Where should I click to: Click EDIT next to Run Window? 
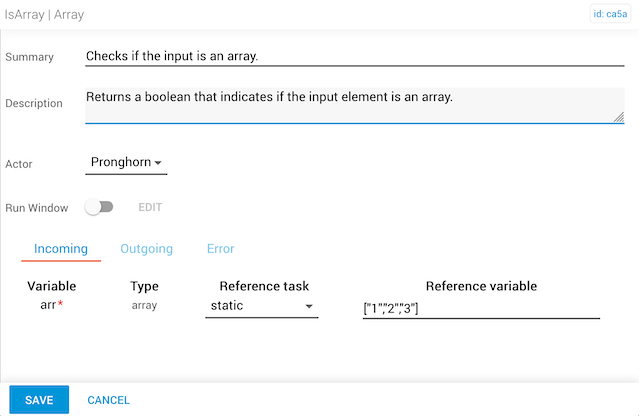(150, 208)
